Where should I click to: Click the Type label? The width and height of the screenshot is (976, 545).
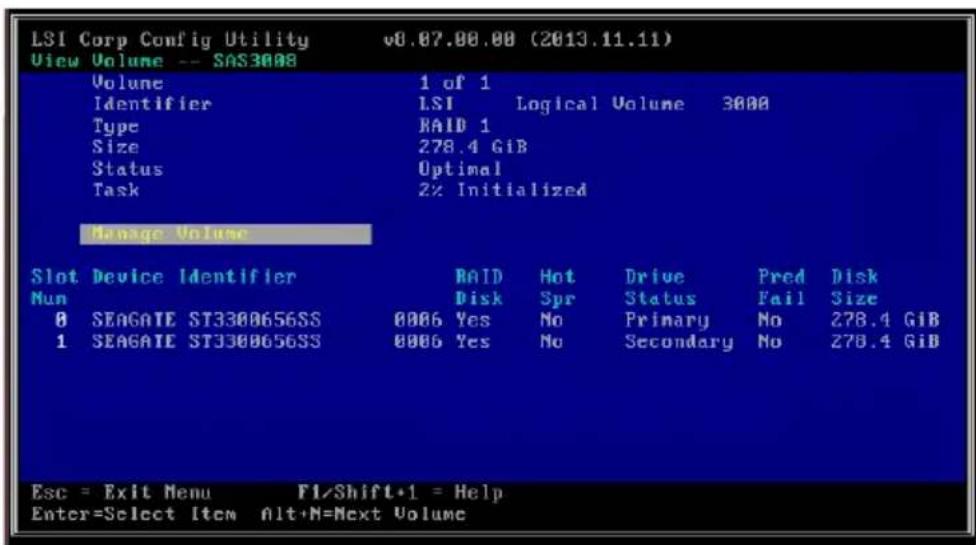pos(116,126)
